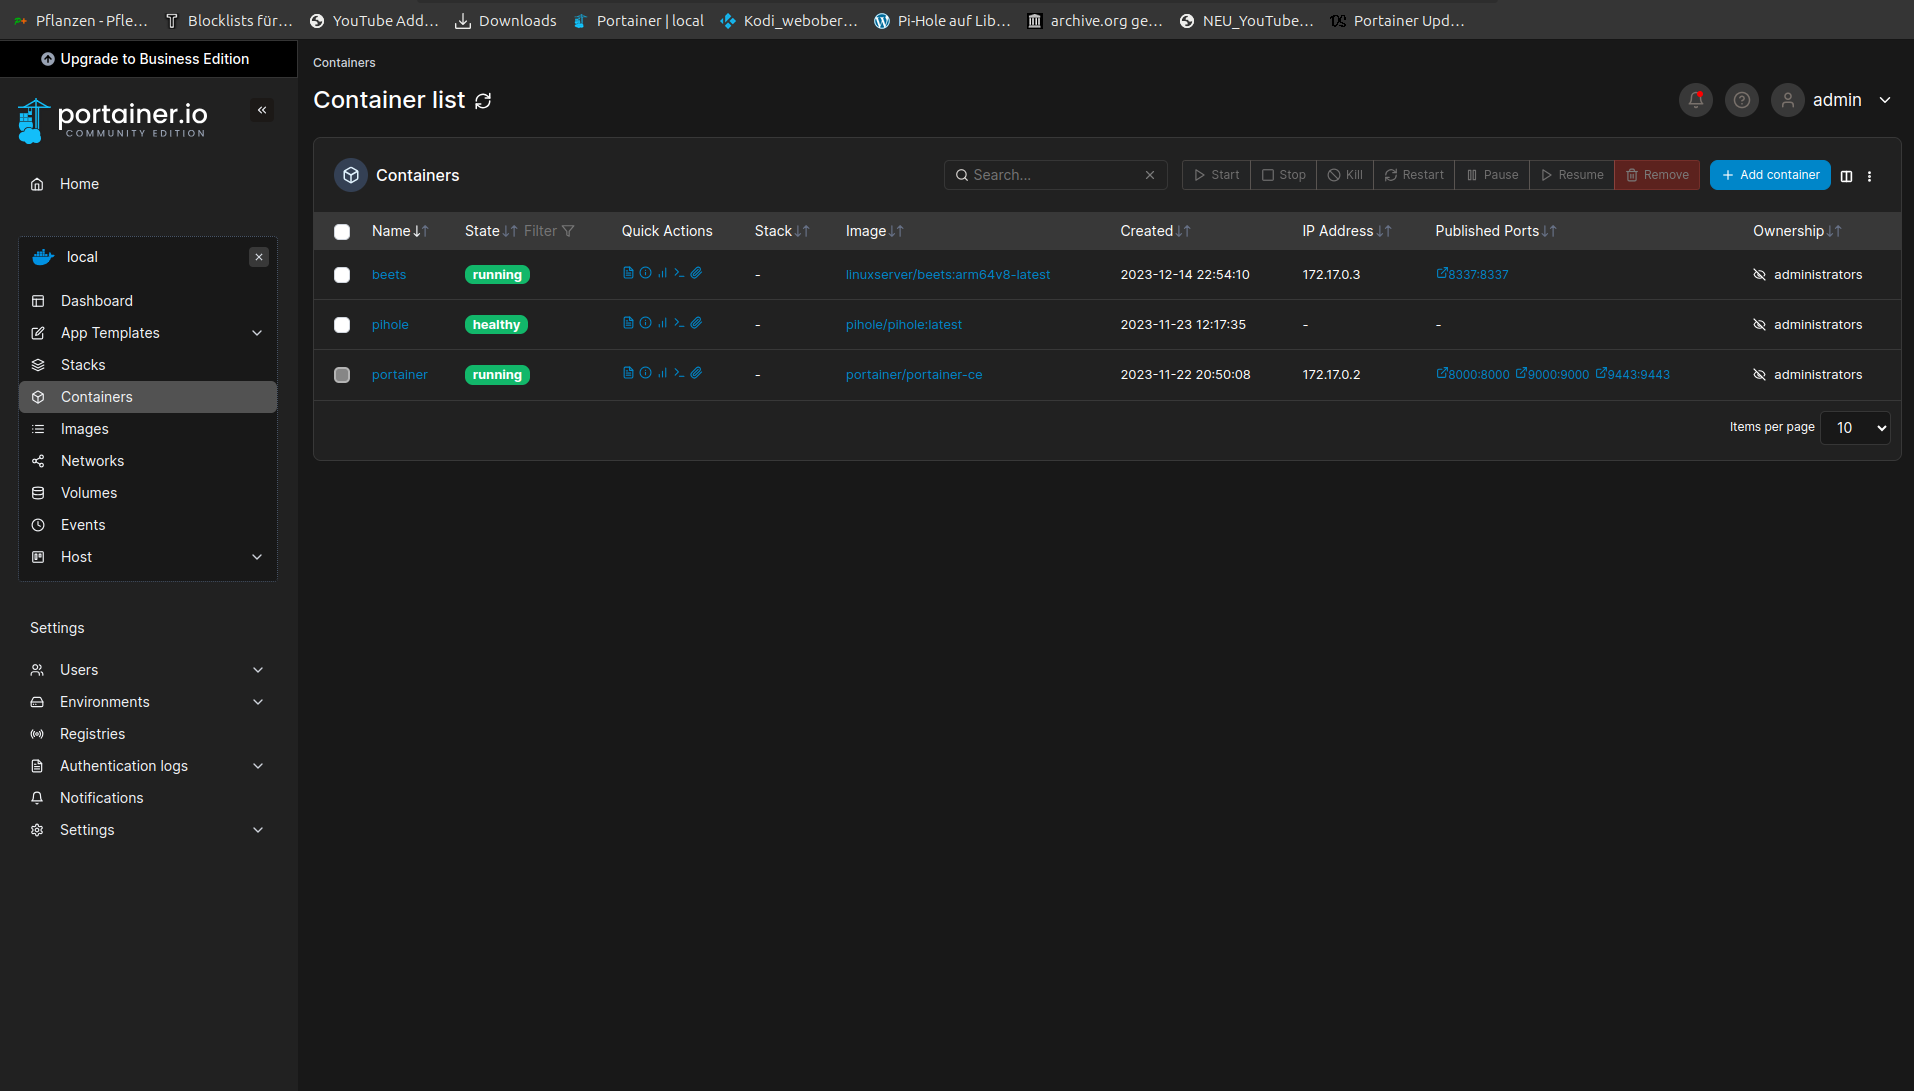Toggle select-all containers checkbox
This screenshot has width=1914, height=1091.
(x=342, y=232)
